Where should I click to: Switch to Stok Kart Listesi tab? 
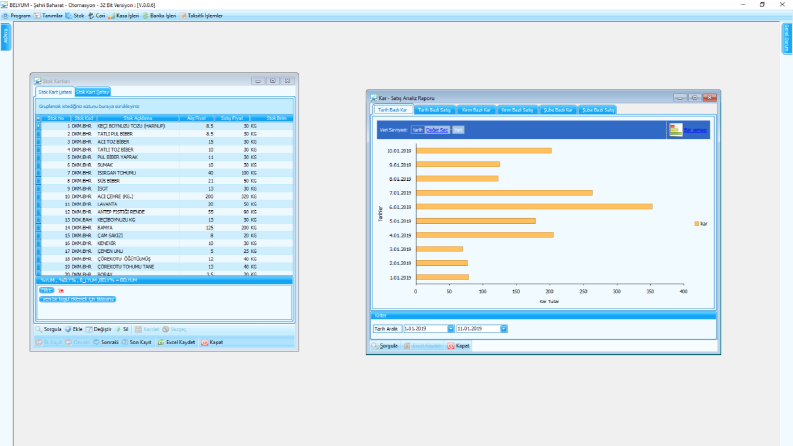point(55,92)
